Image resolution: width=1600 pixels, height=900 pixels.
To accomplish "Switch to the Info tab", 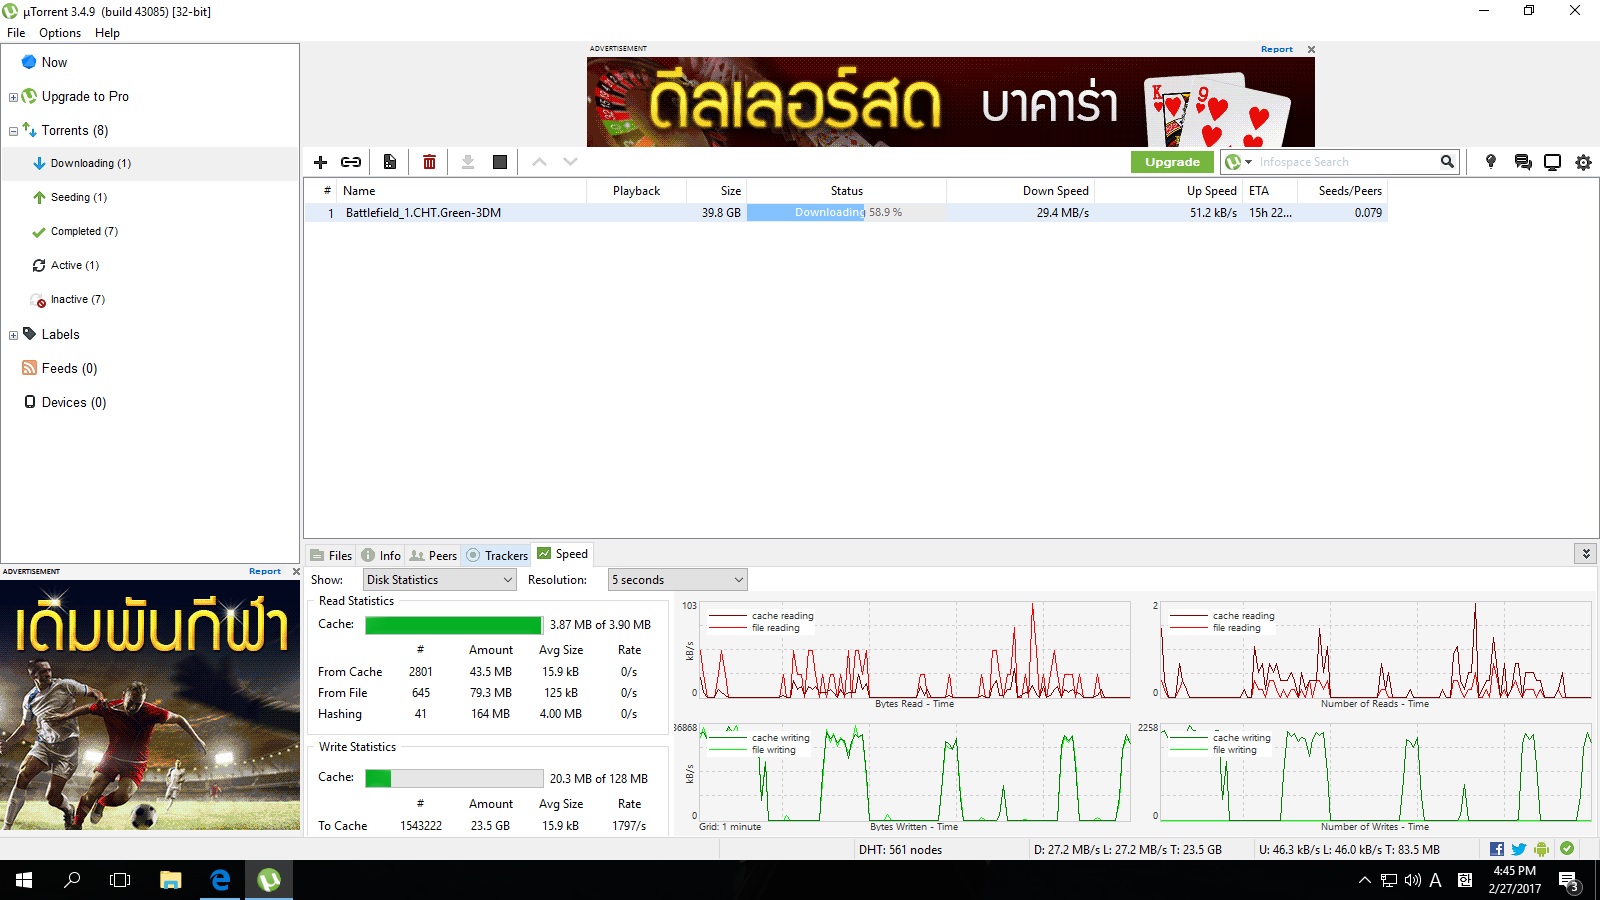I will [x=381, y=555].
